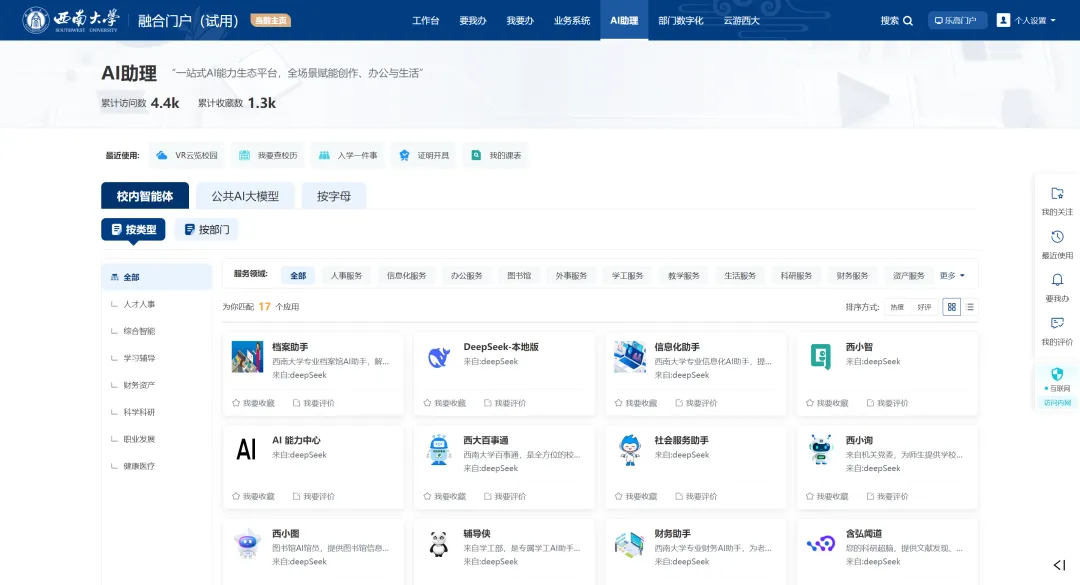
Task: Switch to grid view layout
Action: (x=951, y=307)
